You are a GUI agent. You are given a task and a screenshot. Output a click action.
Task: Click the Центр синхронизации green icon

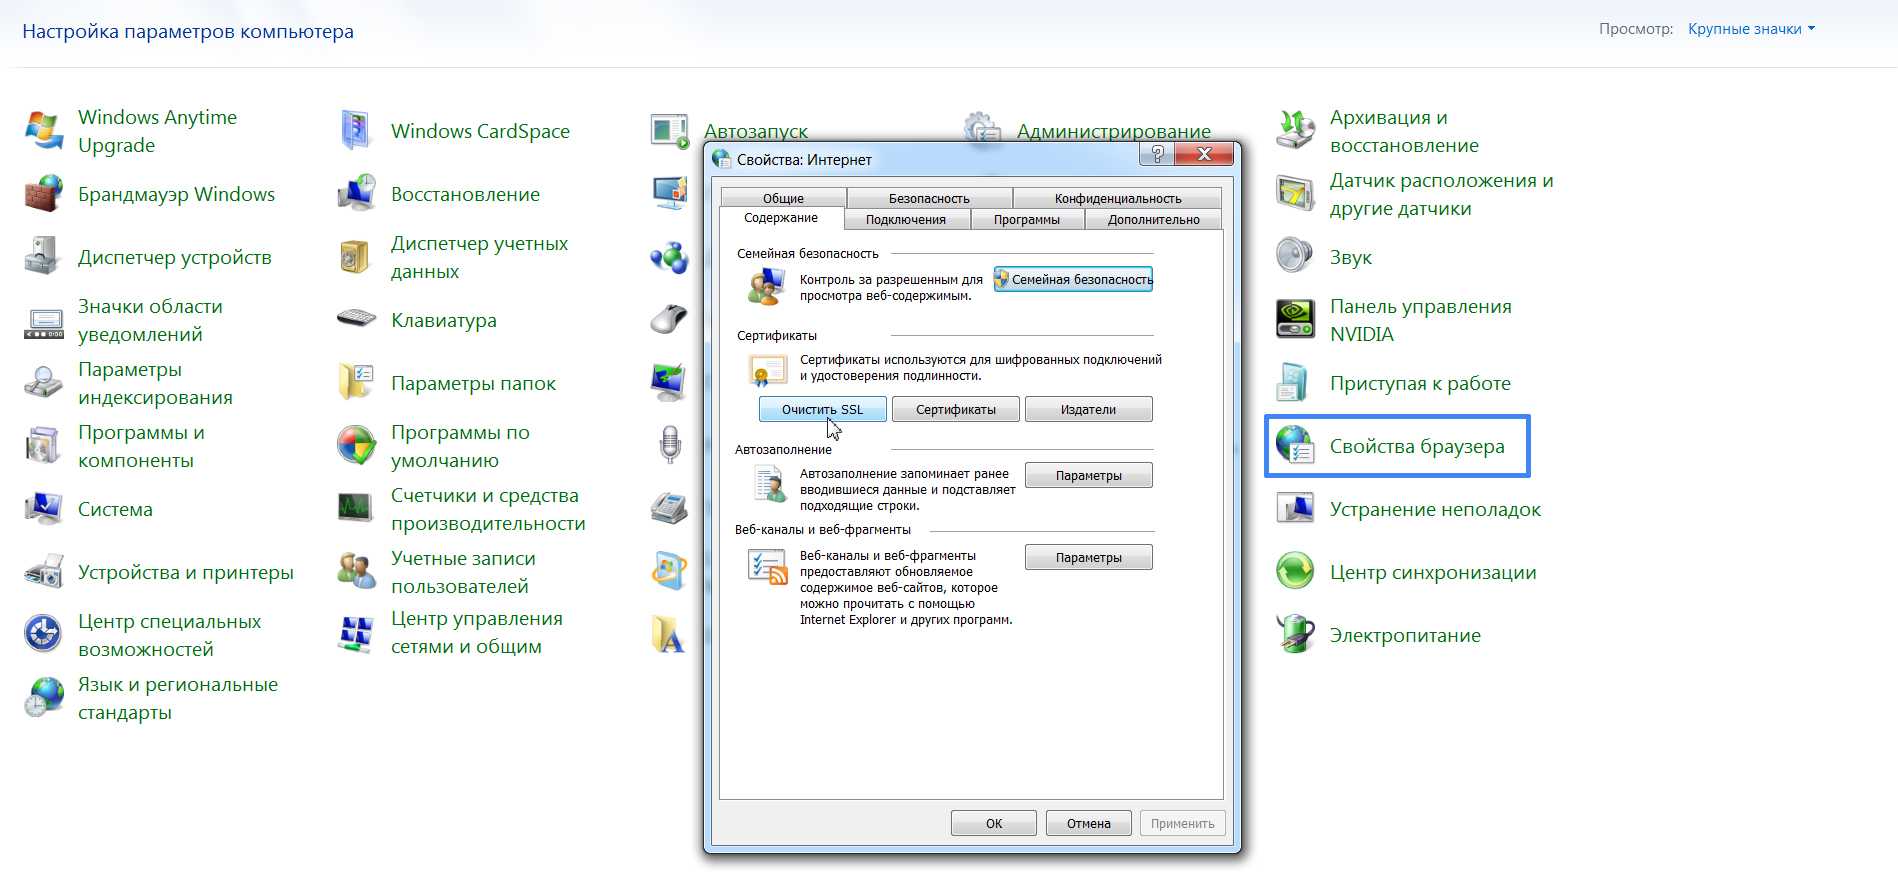coord(1295,572)
